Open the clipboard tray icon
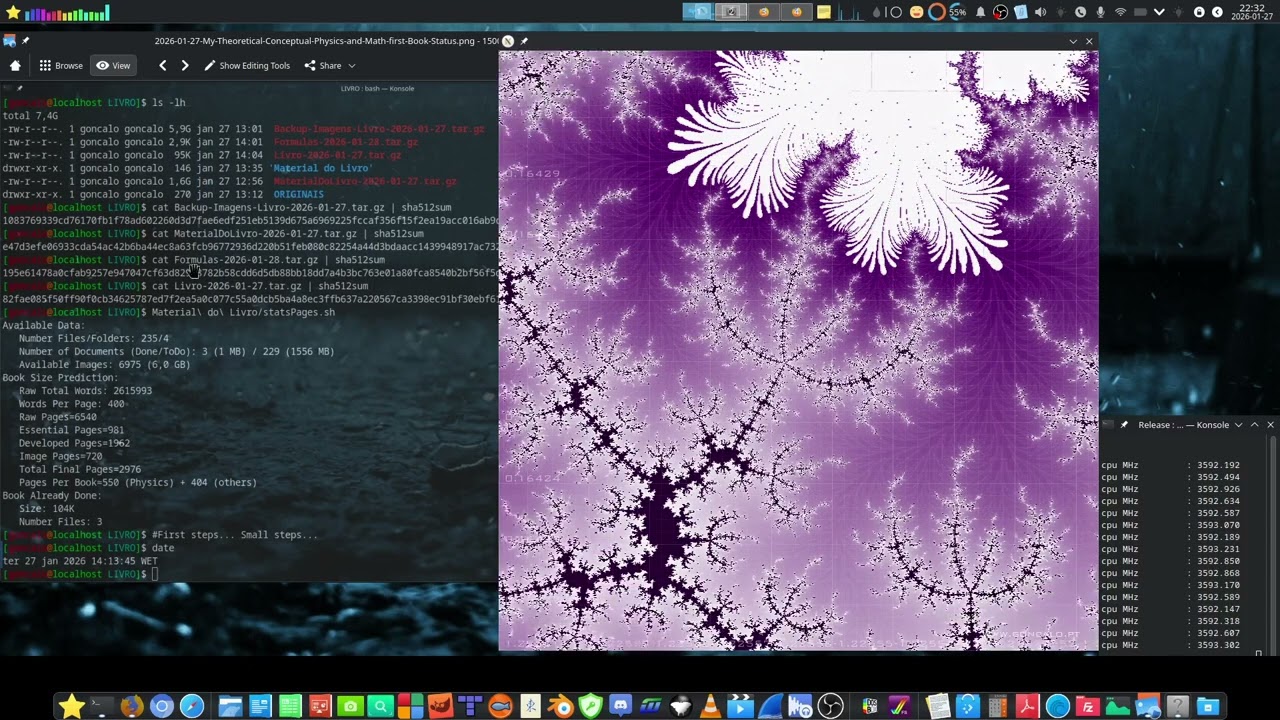The height and width of the screenshot is (720, 1280). [1021, 12]
